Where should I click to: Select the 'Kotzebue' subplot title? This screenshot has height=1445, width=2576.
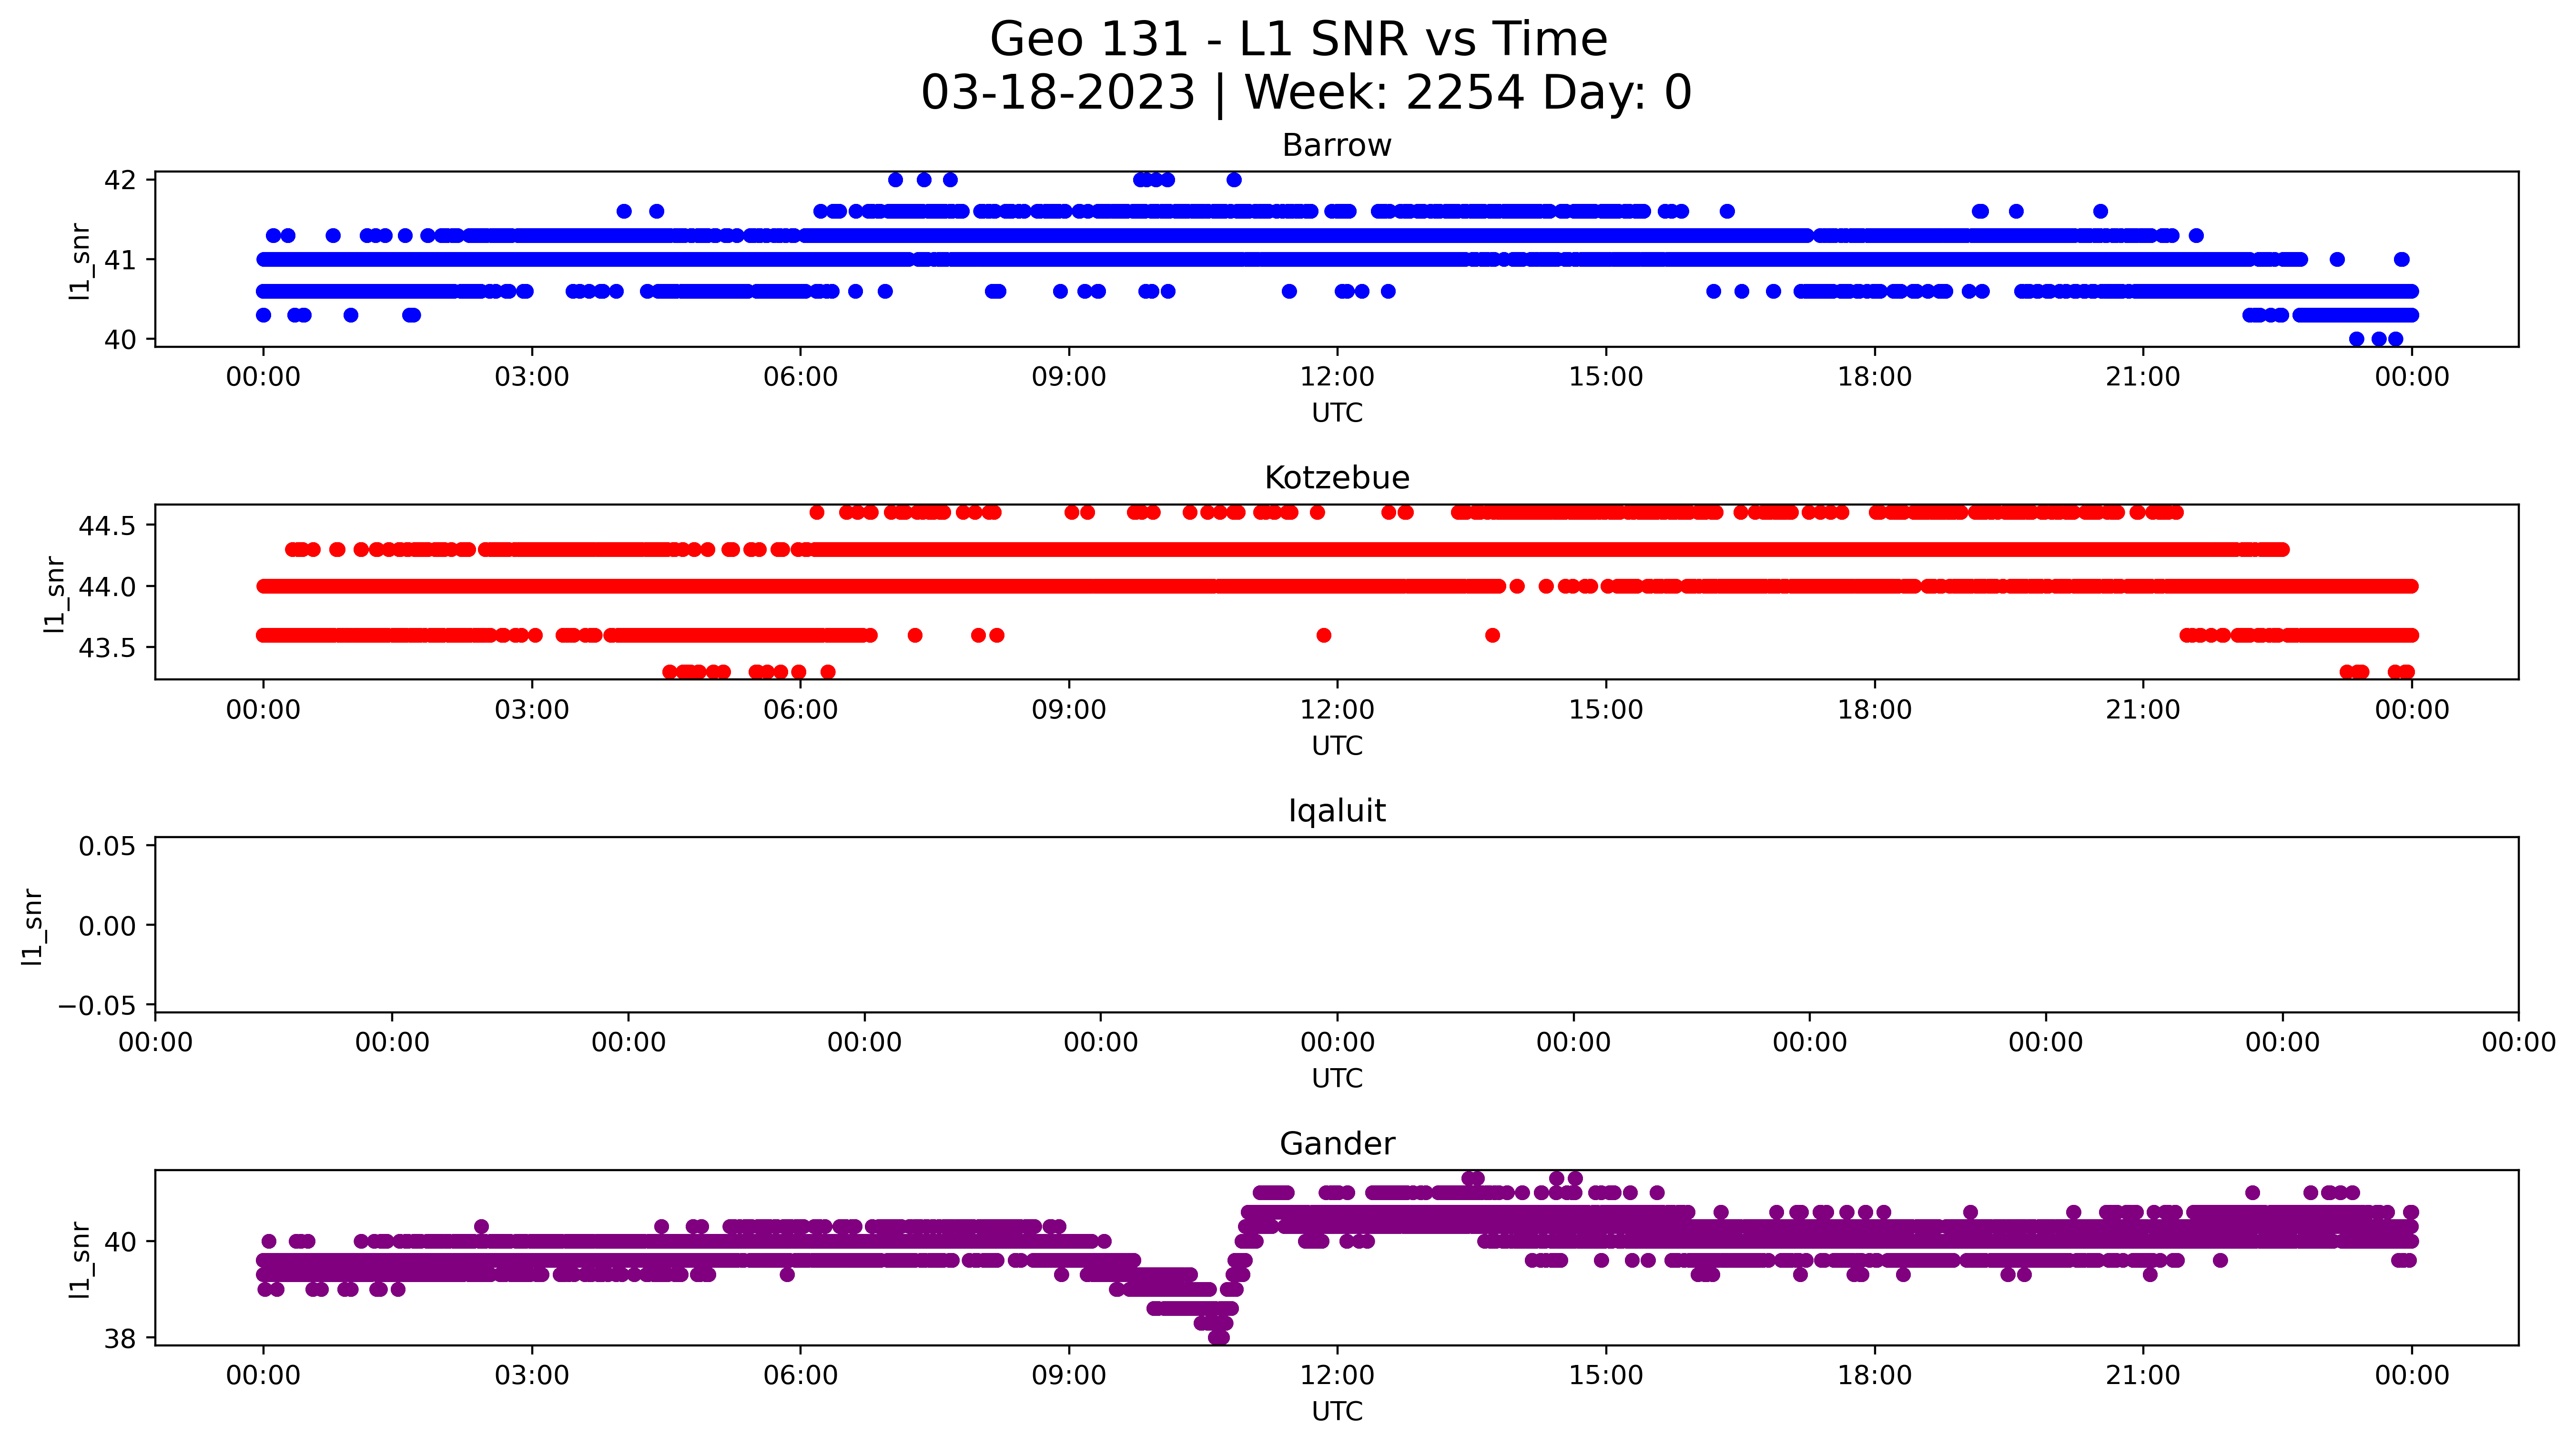tap(1337, 478)
